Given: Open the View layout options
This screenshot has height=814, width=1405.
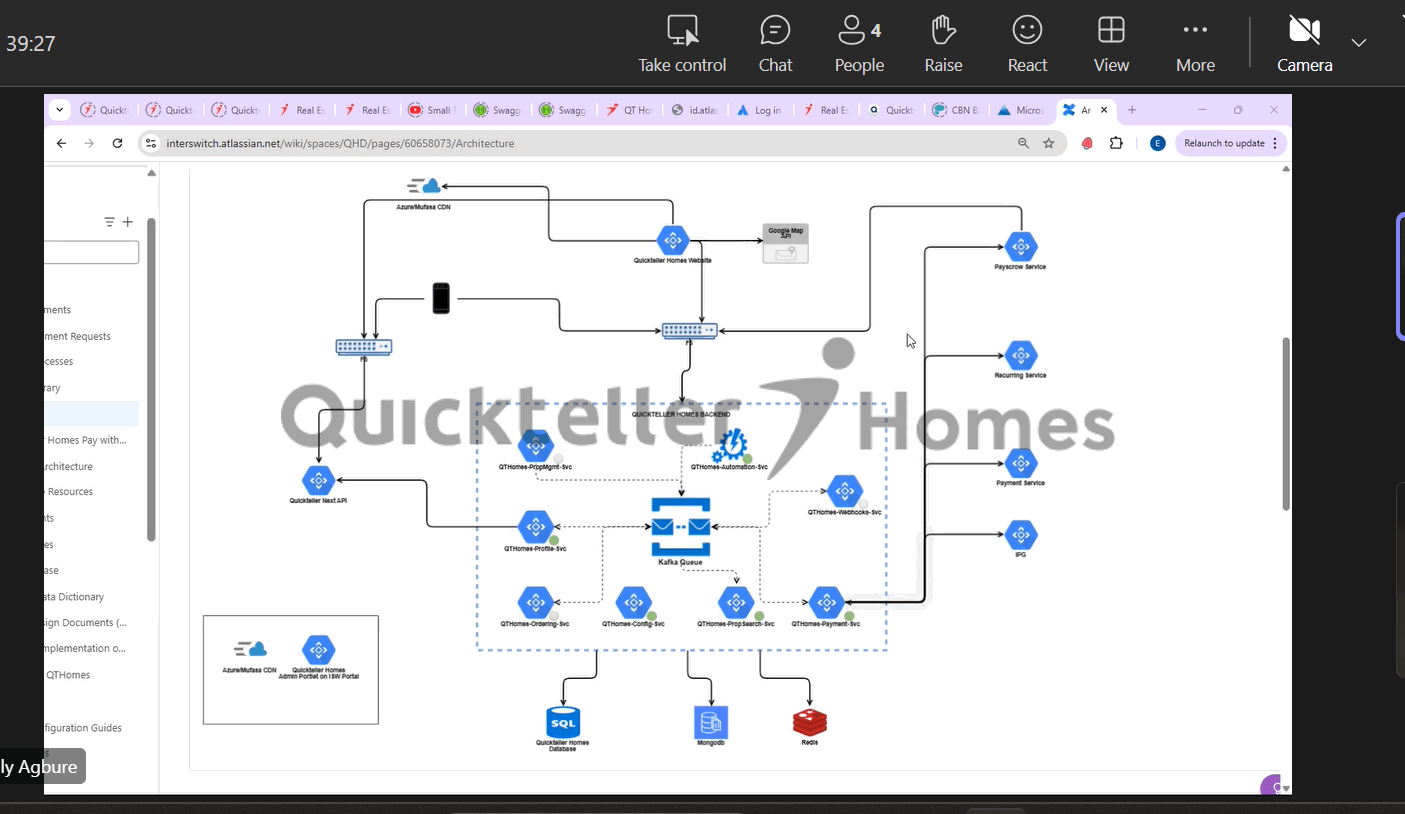Looking at the screenshot, I should click(x=1111, y=44).
